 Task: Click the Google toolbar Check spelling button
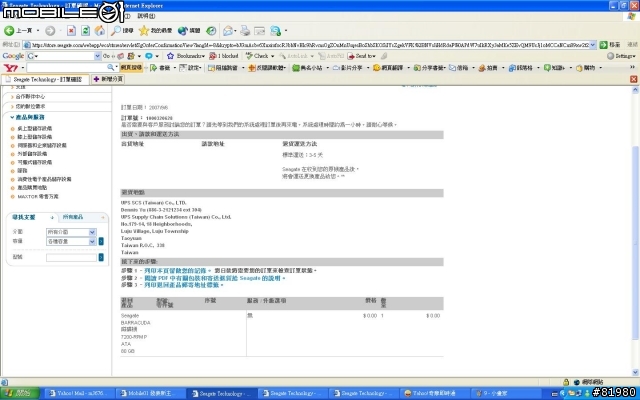260,56
